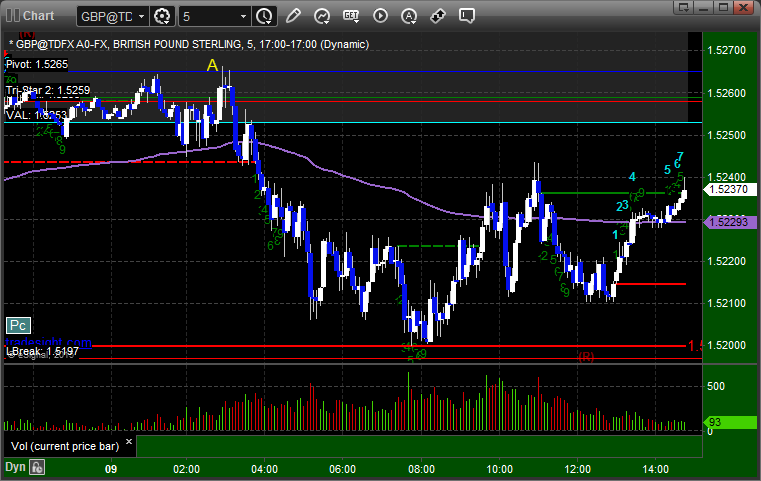Toggle the Dyn lock icon
This screenshot has height=481, width=761.
pos(37,467)
